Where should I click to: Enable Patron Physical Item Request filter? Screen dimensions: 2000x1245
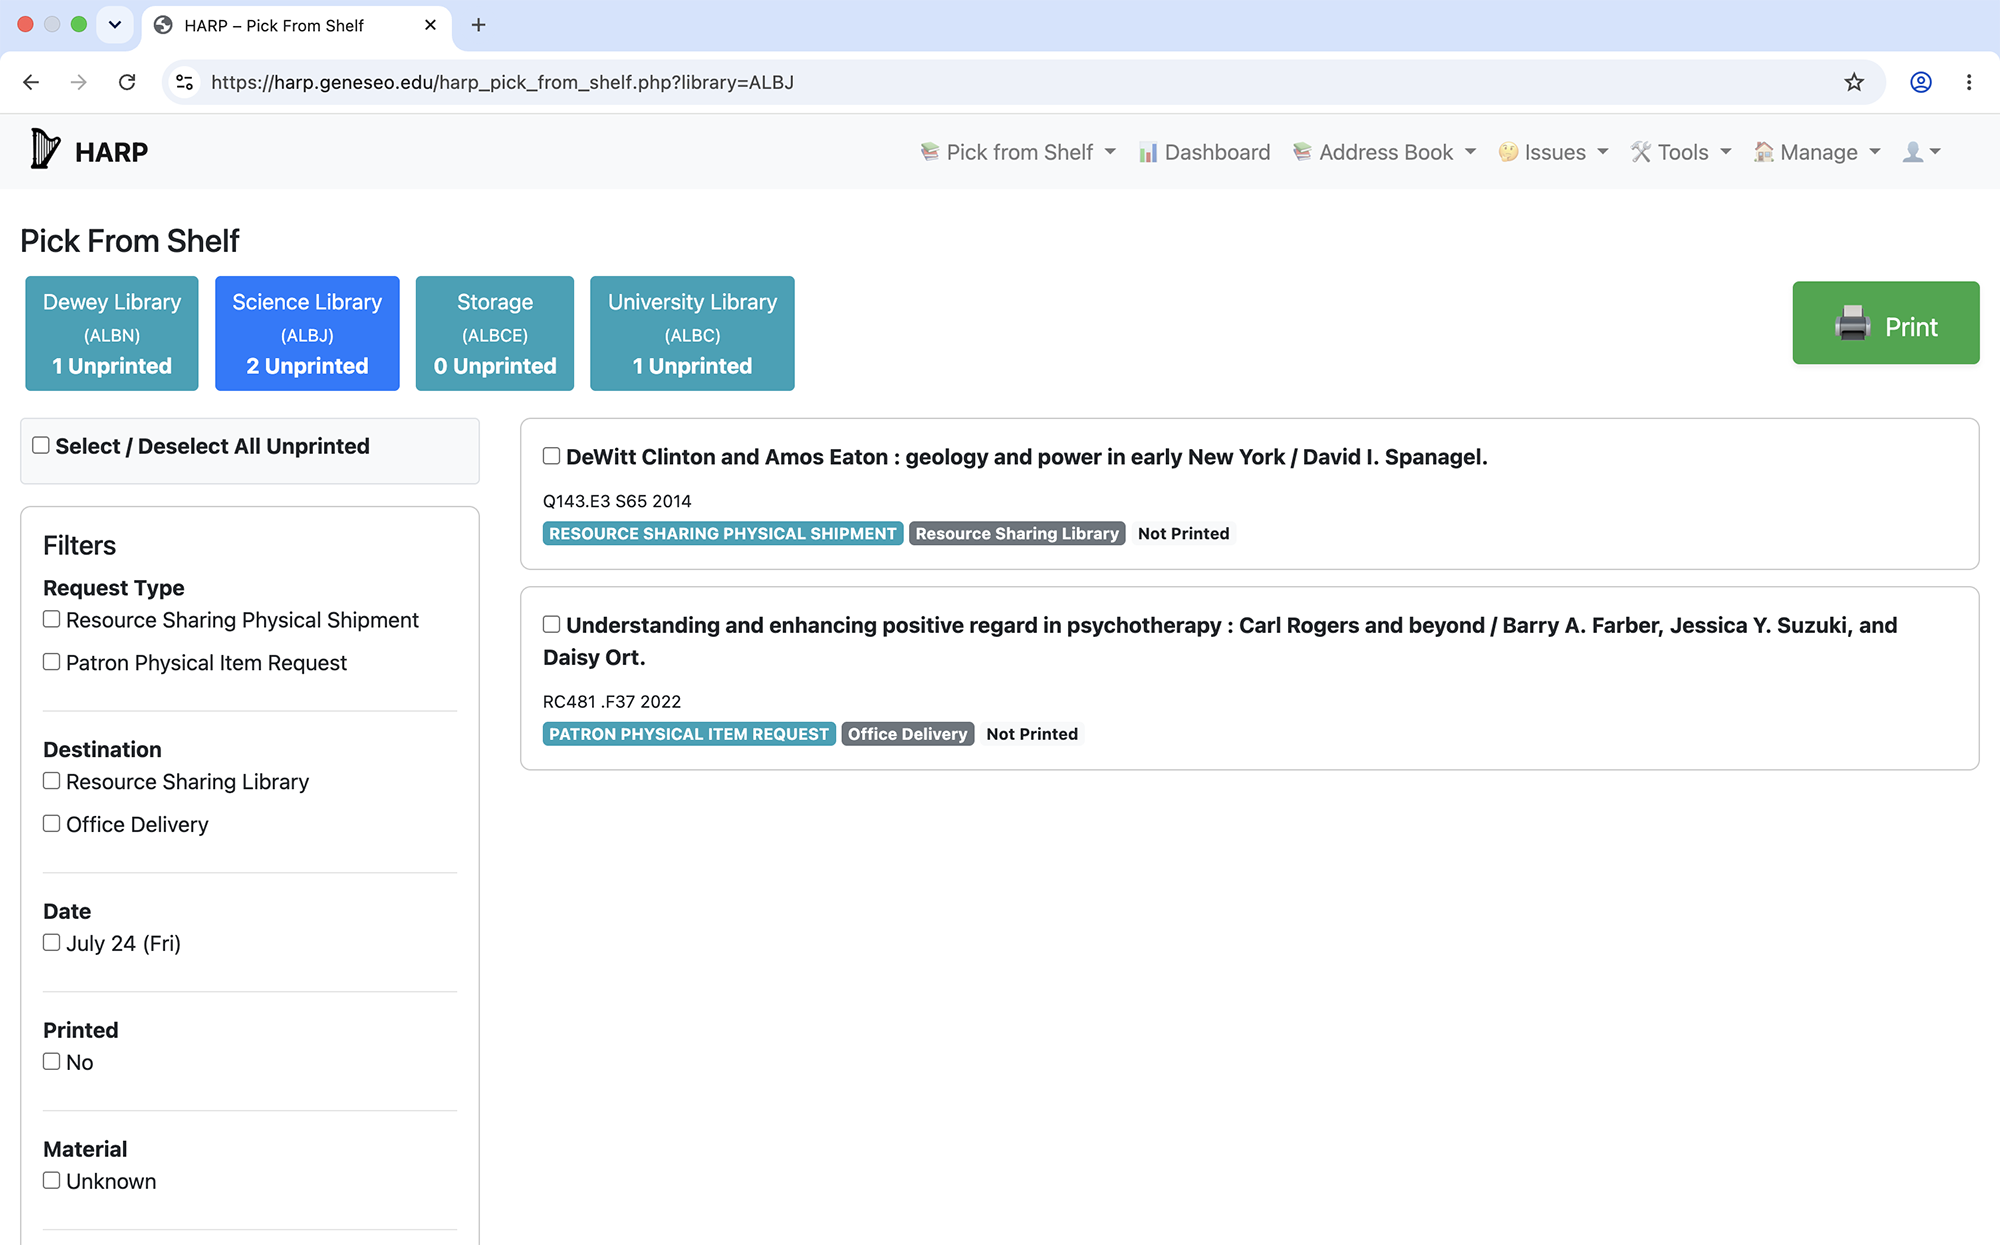(x=52, y=662)
